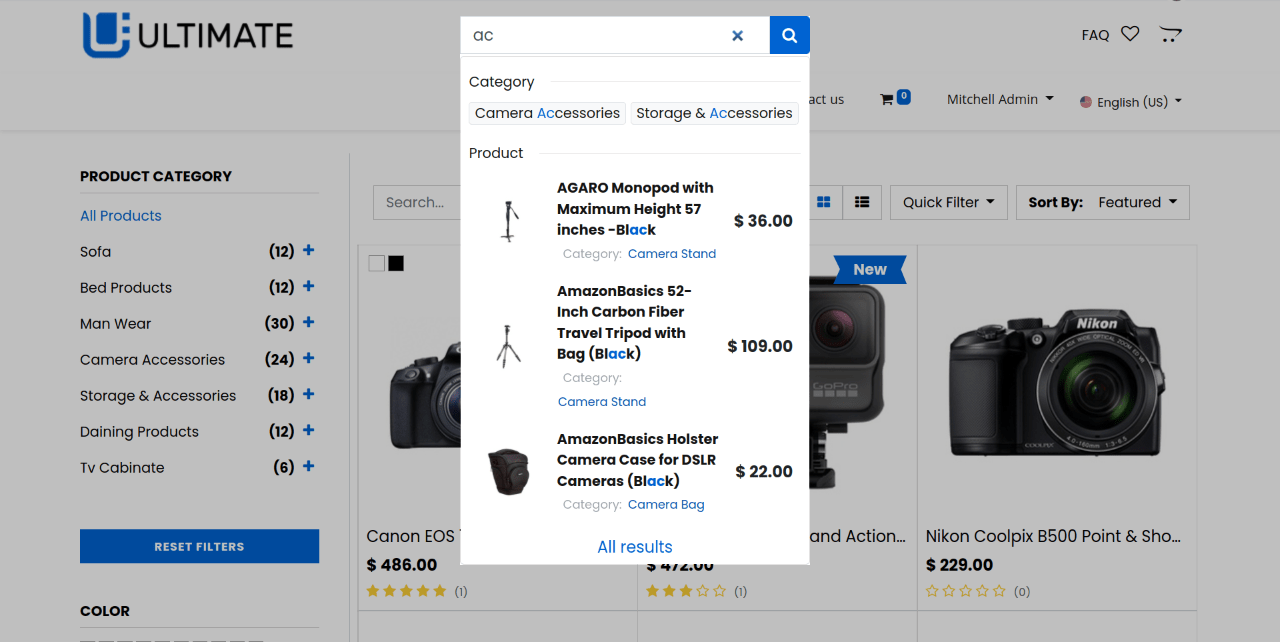Open the cart icon with the 0 badge
The width and height of the screenshot is (1280, 642).
894,98
